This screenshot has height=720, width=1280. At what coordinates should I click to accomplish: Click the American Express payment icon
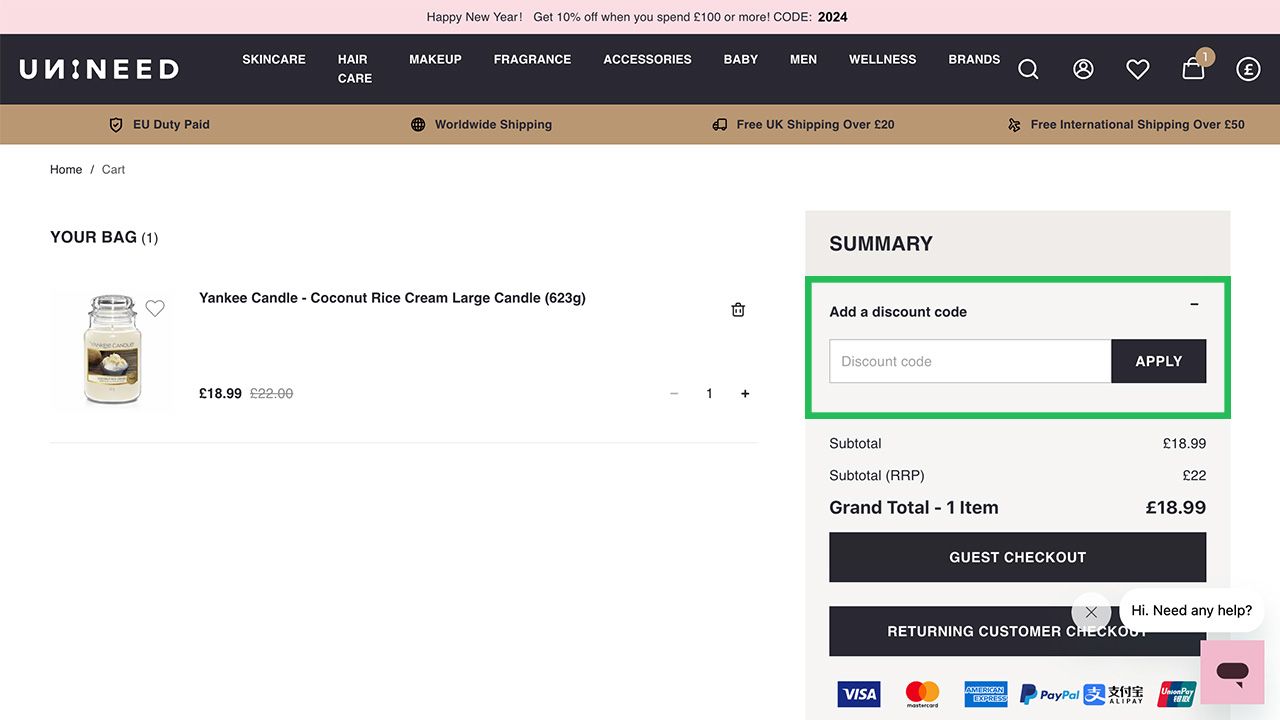tap(985, 694)
